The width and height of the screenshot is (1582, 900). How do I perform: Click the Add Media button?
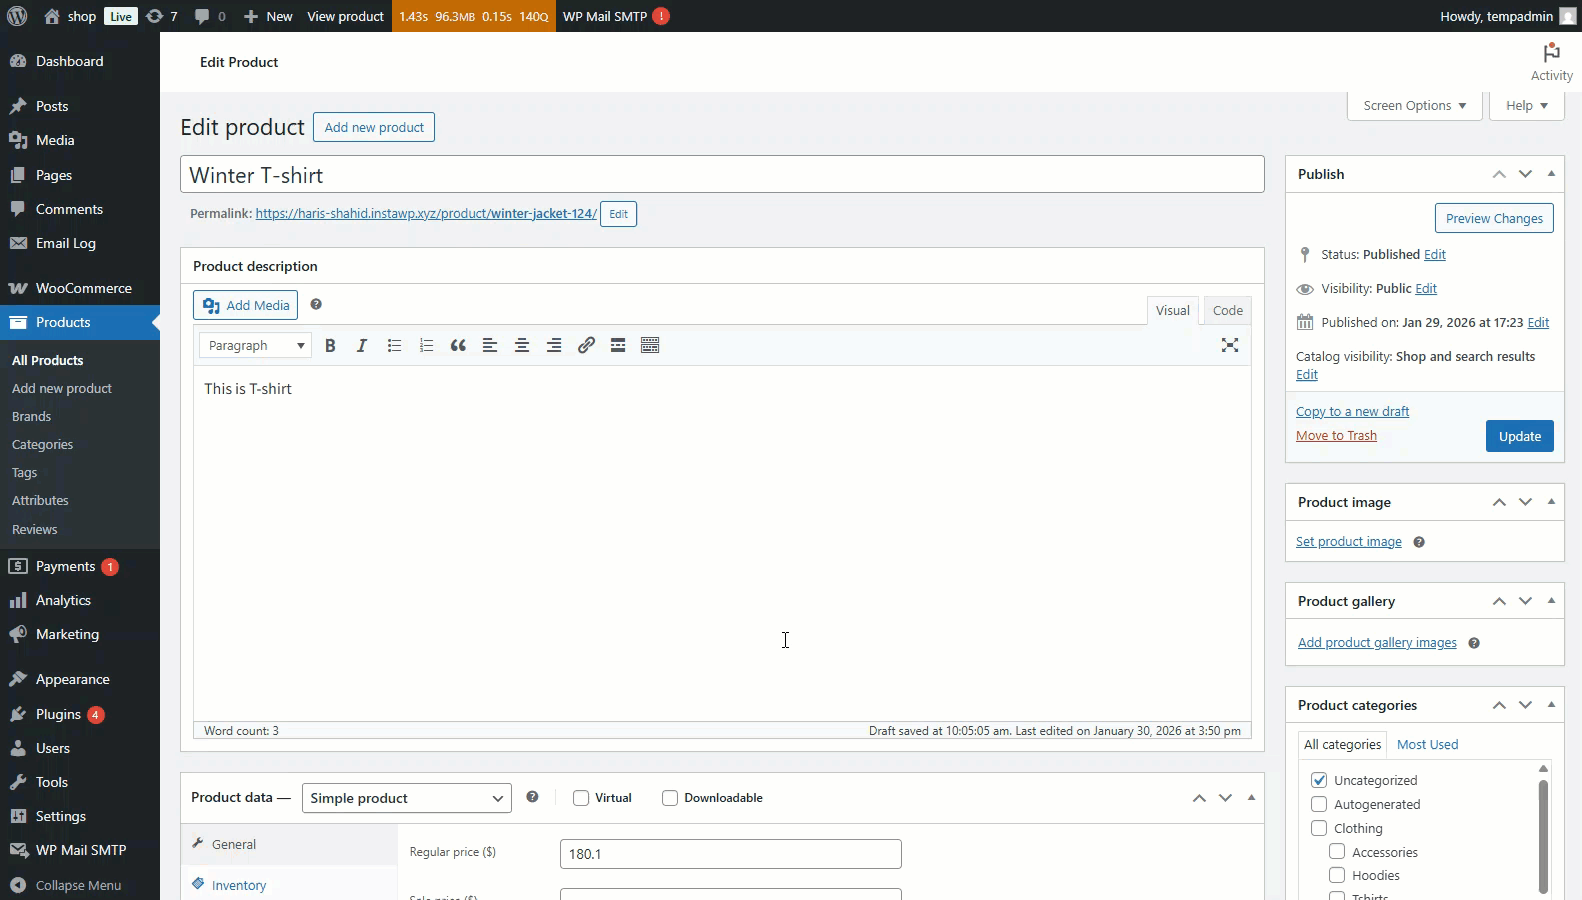tap(245, 305)
